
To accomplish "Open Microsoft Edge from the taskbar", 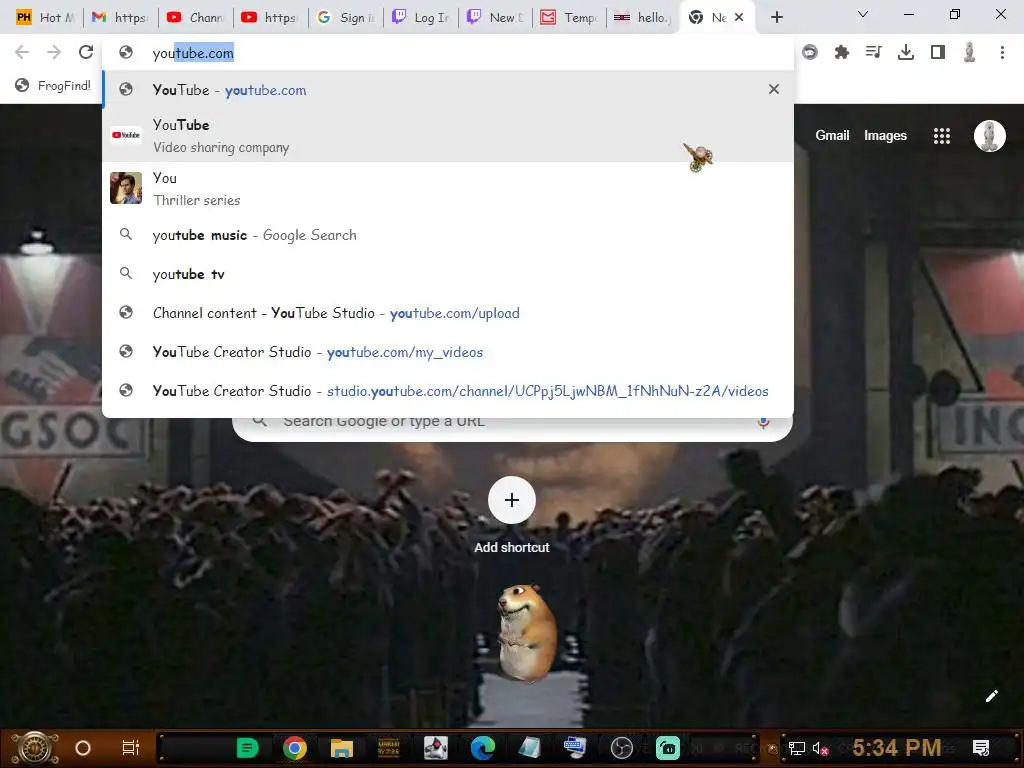I will (x=483, y=748).
